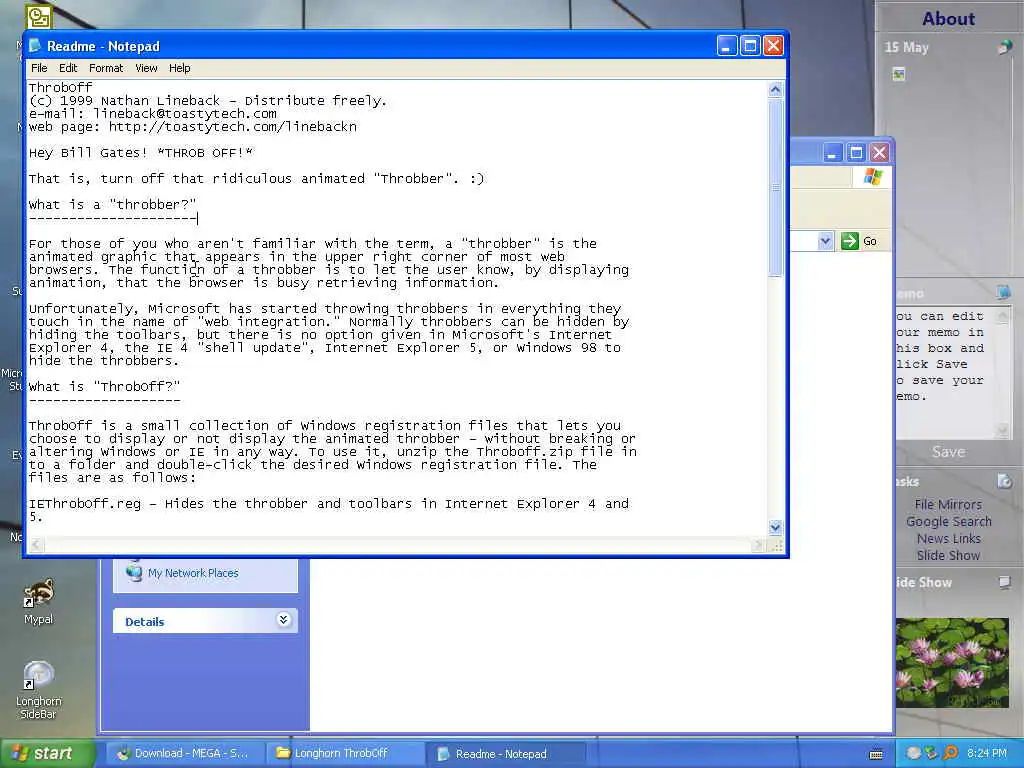1024x768 pixels.
Task: Click the Windows flag throbber in Explorer
Action: [x=872, y=177]
